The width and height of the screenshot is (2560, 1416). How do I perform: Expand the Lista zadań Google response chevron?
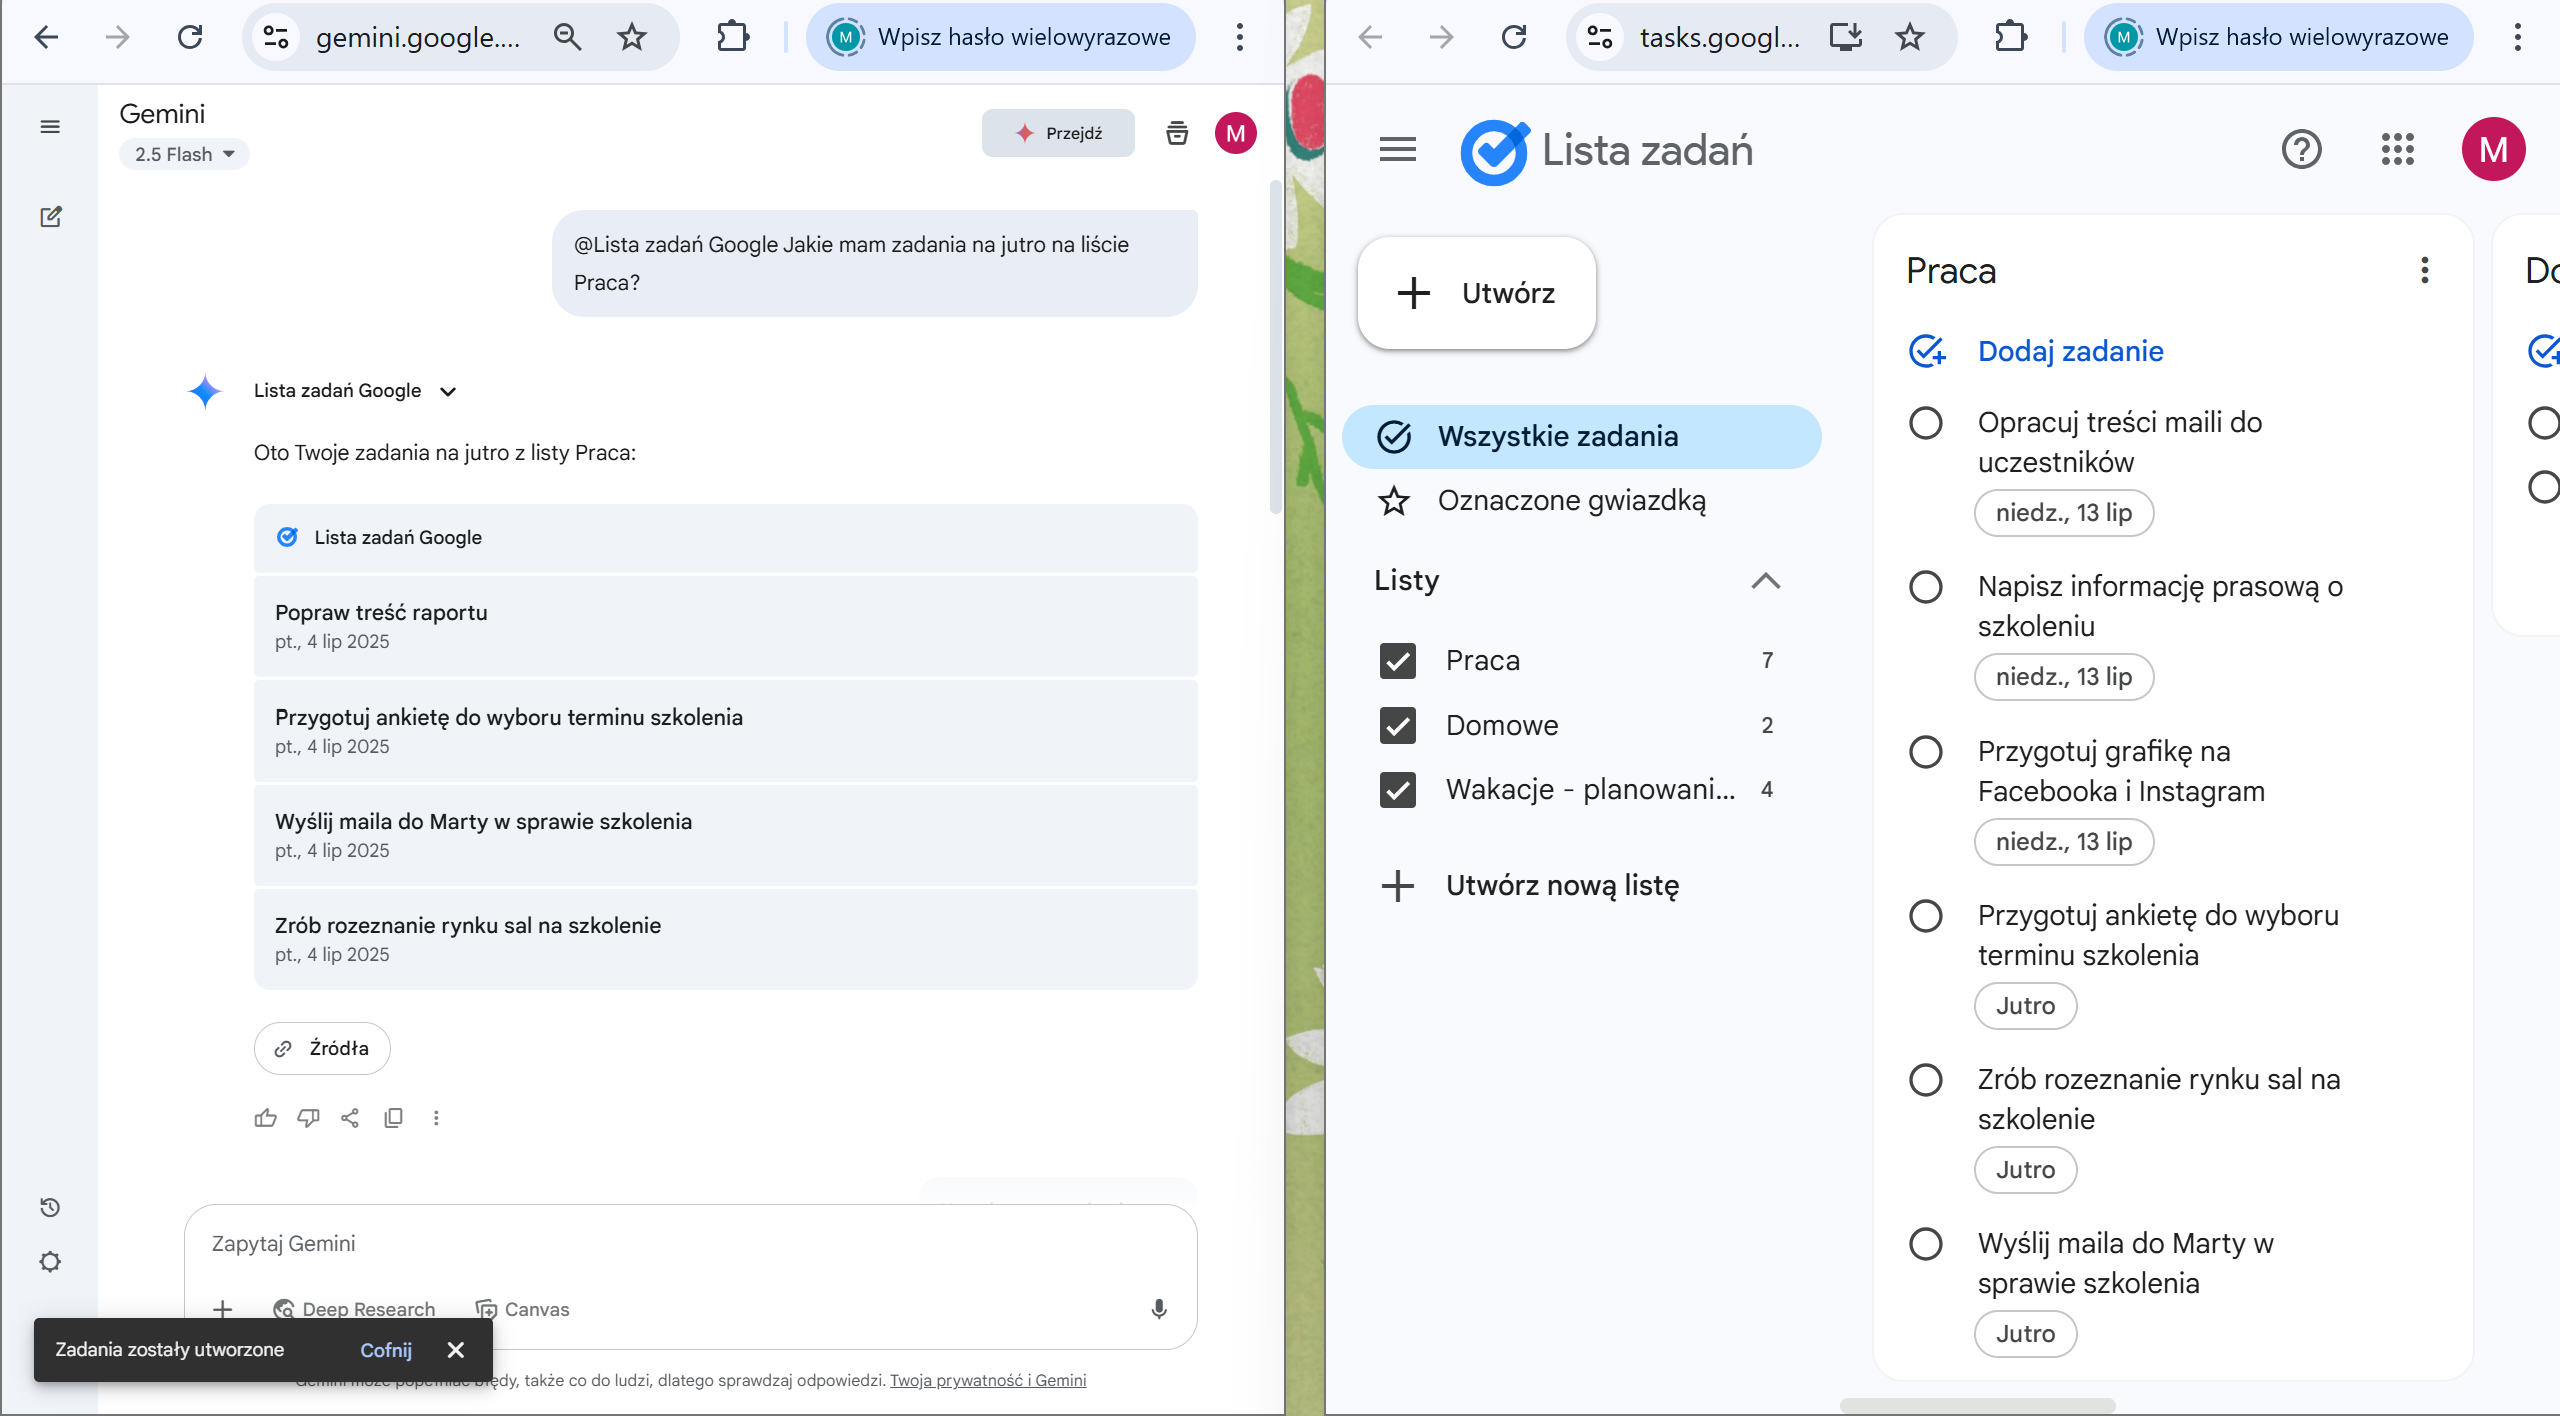click(448, 391)
